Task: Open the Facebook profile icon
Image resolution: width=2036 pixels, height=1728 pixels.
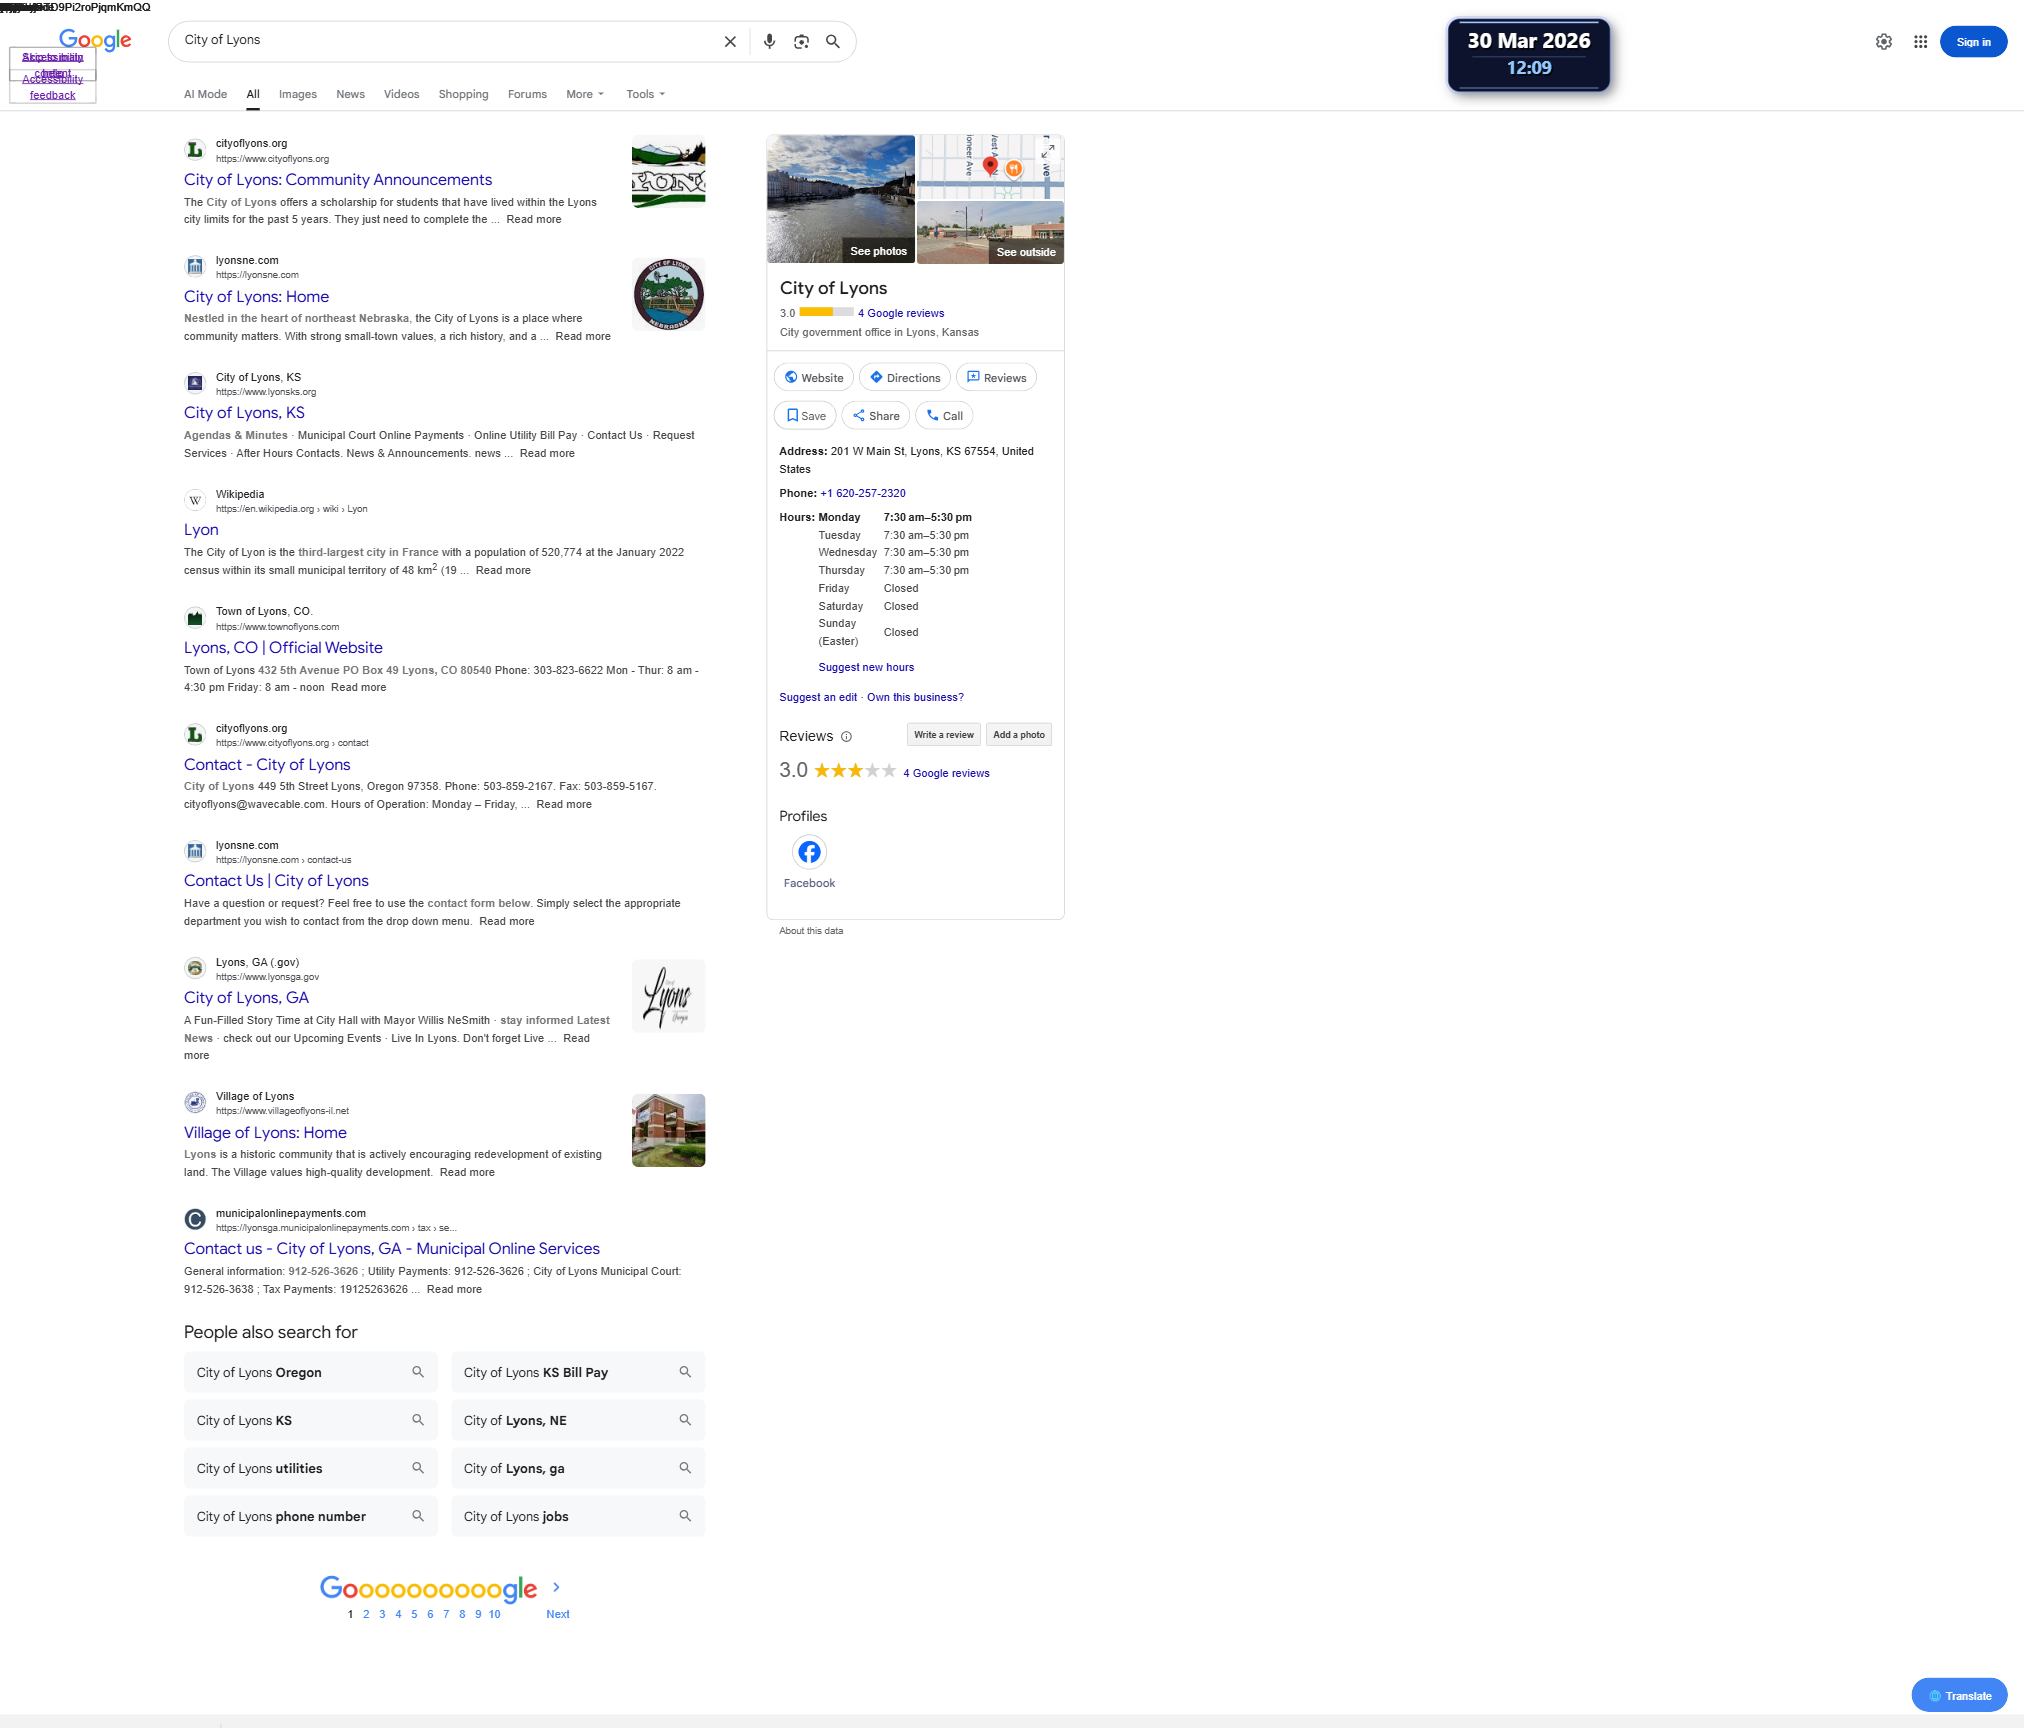Action: 809,852
